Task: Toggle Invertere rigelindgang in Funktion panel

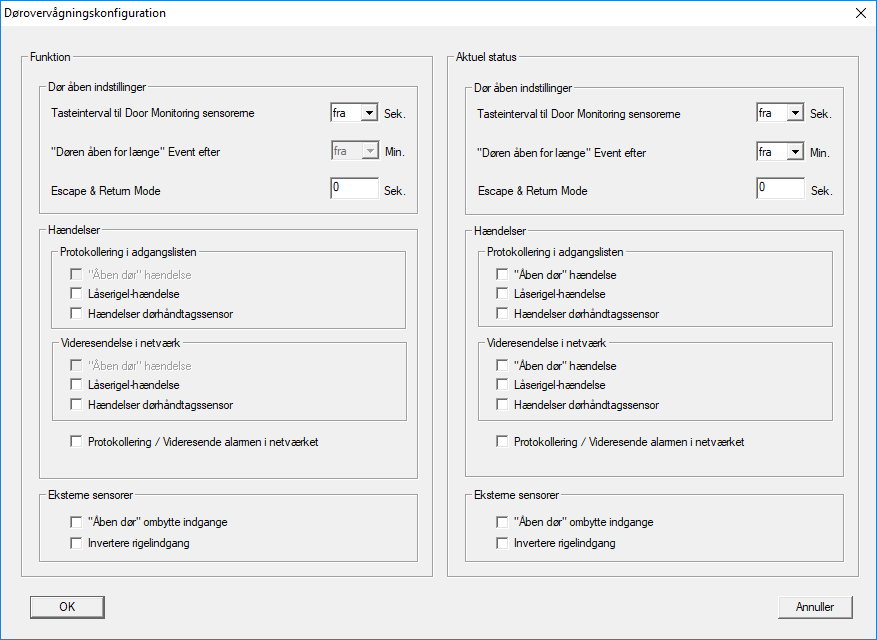Action: 76,543
